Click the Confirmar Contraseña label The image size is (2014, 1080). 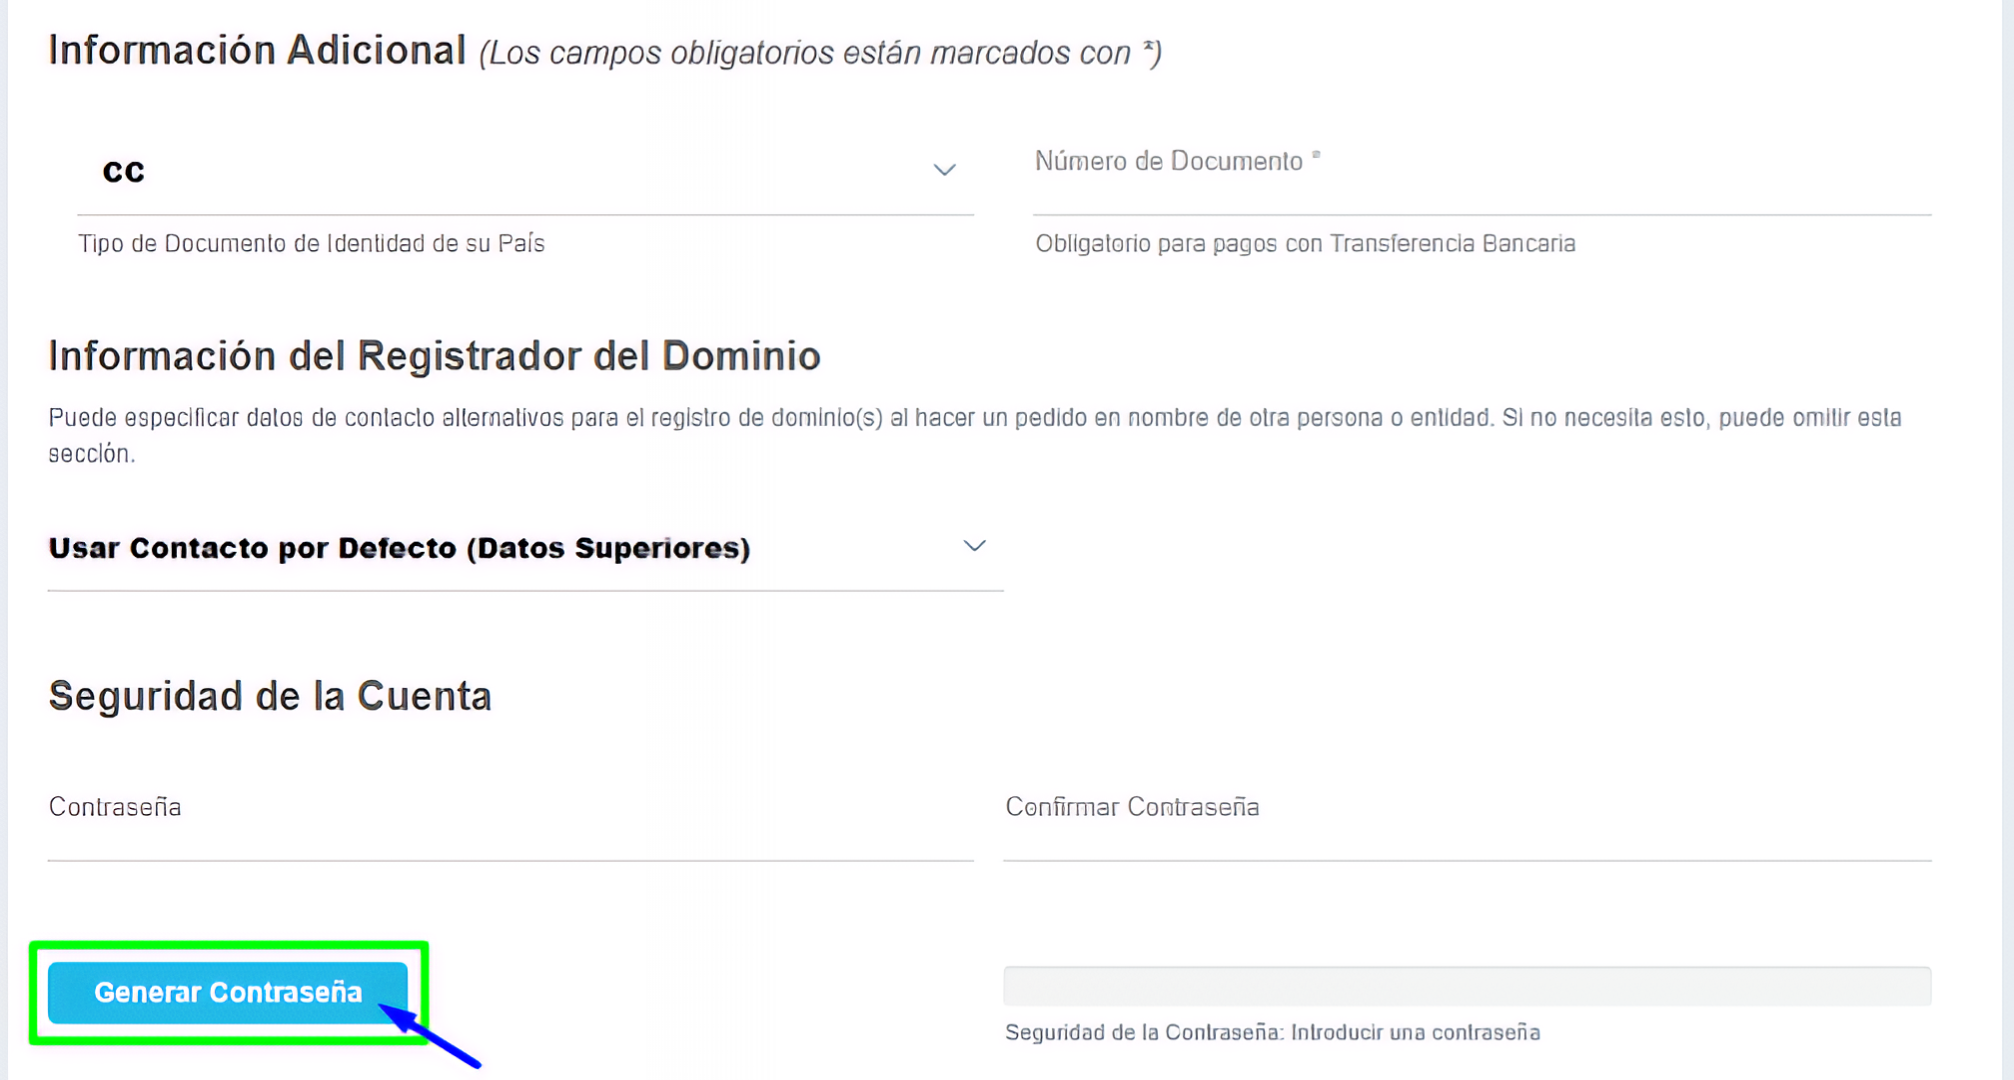[1131, 806]
